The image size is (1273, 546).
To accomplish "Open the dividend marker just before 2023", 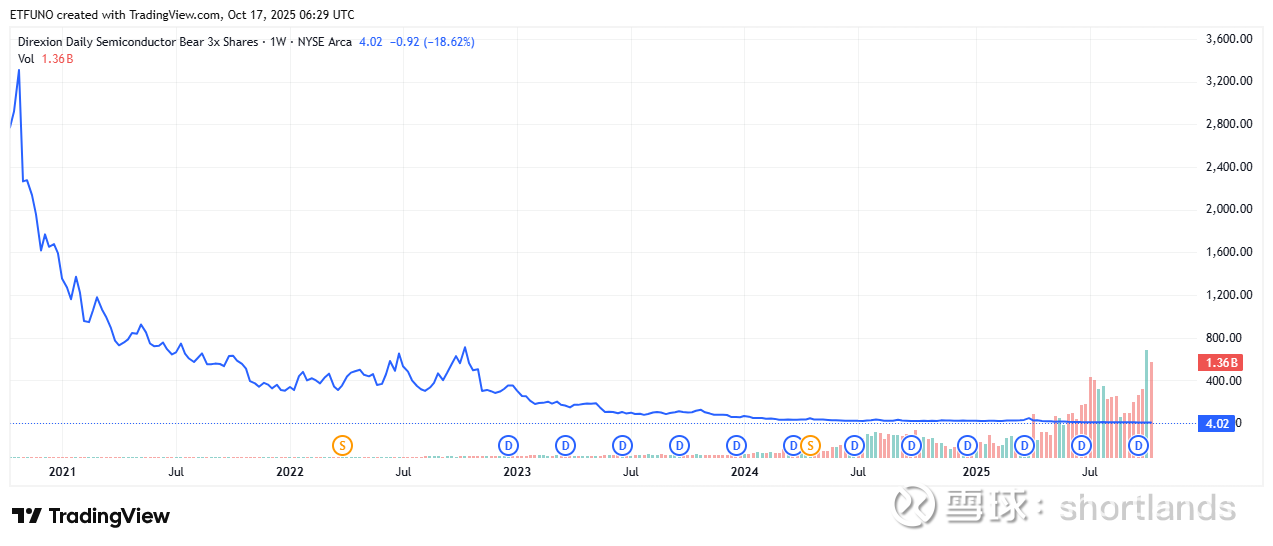I will click(x=508, y=444).
